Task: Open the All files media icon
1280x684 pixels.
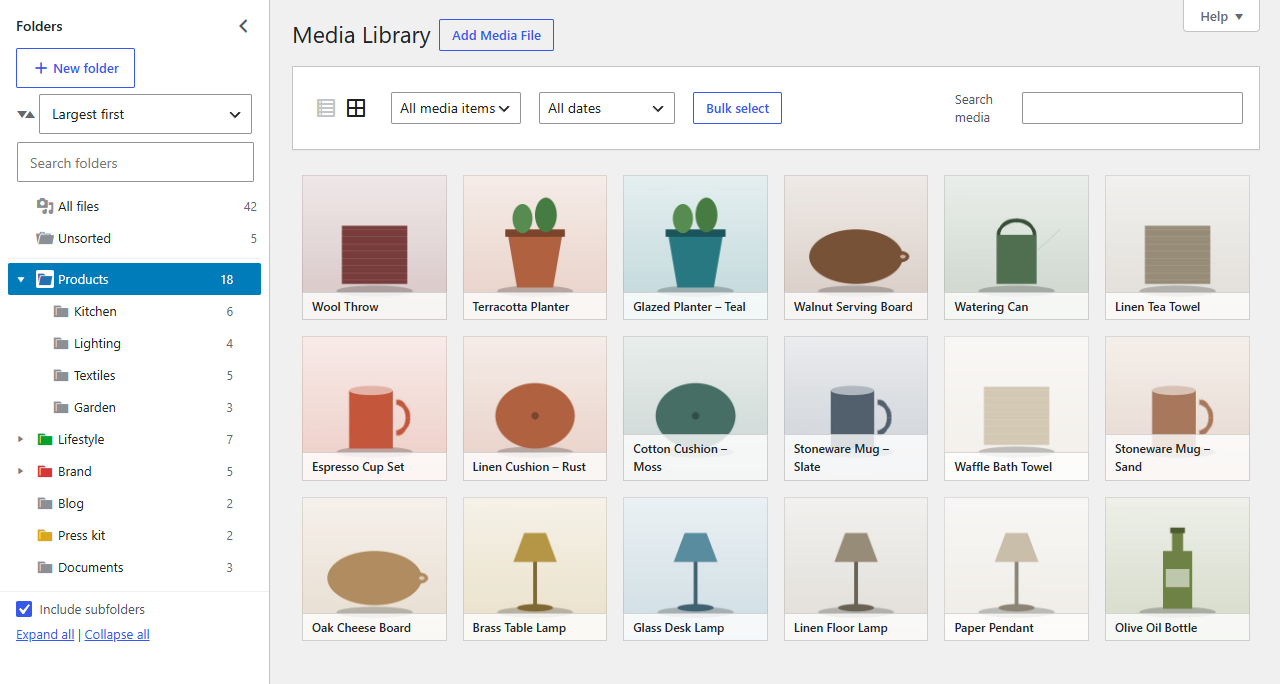Action: 45,206
